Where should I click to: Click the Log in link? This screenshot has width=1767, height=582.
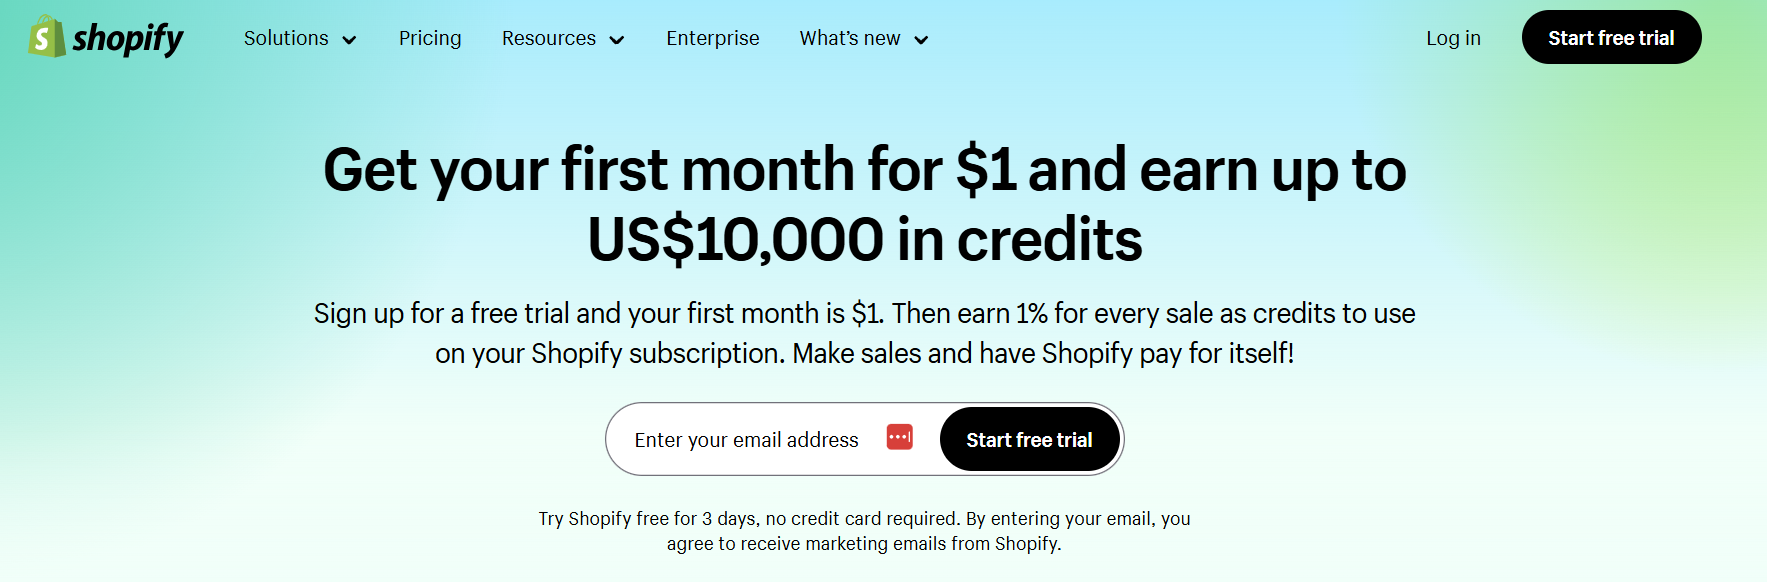pyautogui.click(x=1453, y=38)
